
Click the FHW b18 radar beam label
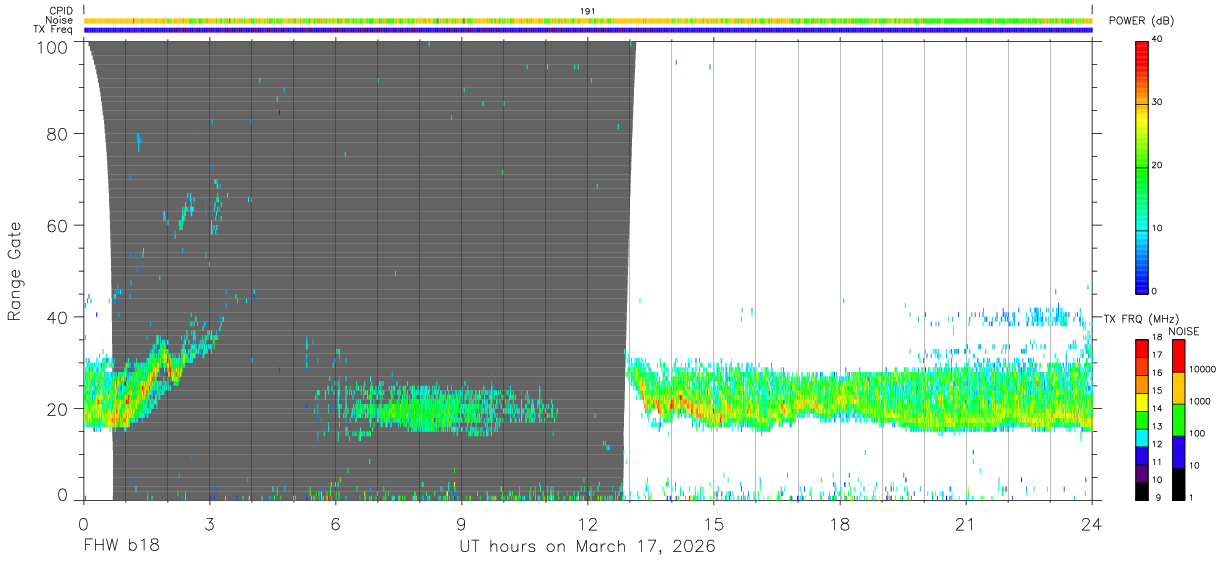coord(121,546)
